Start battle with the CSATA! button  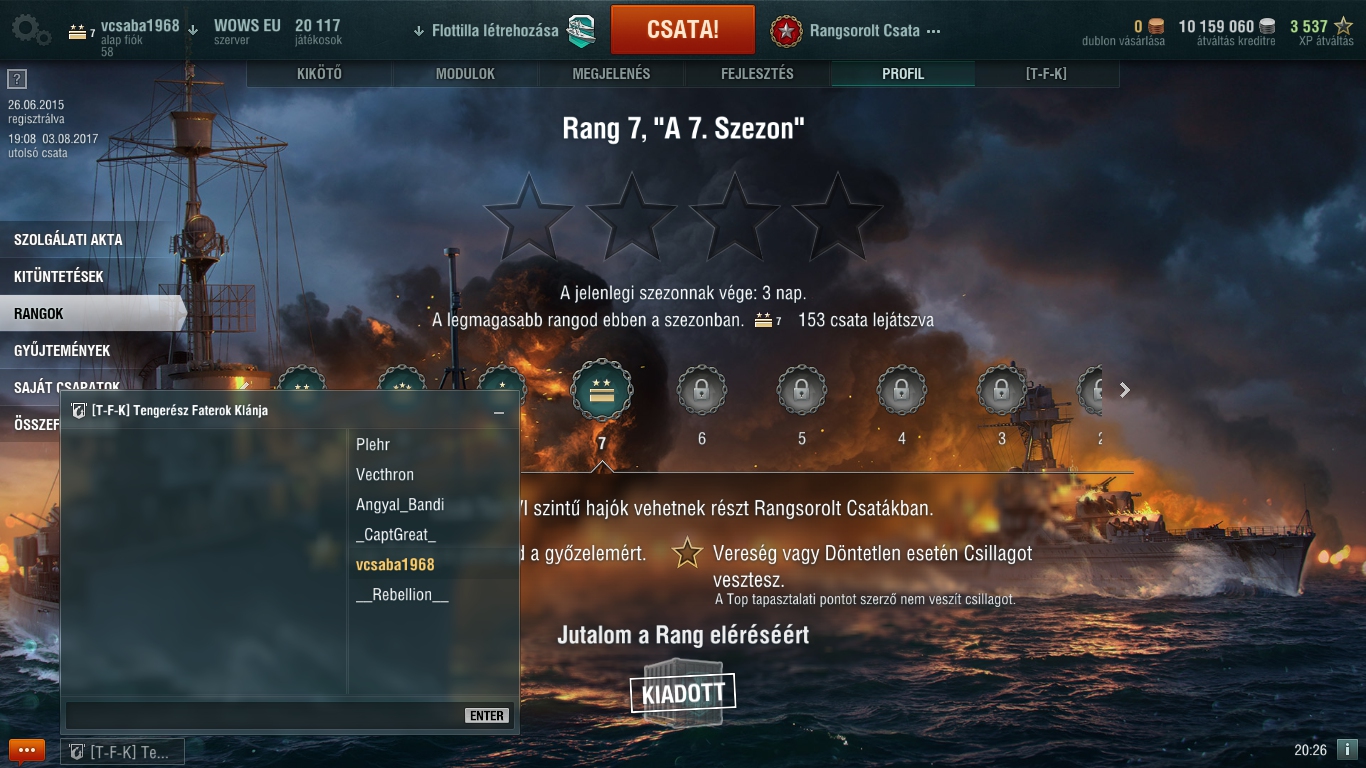click(683, 29)
